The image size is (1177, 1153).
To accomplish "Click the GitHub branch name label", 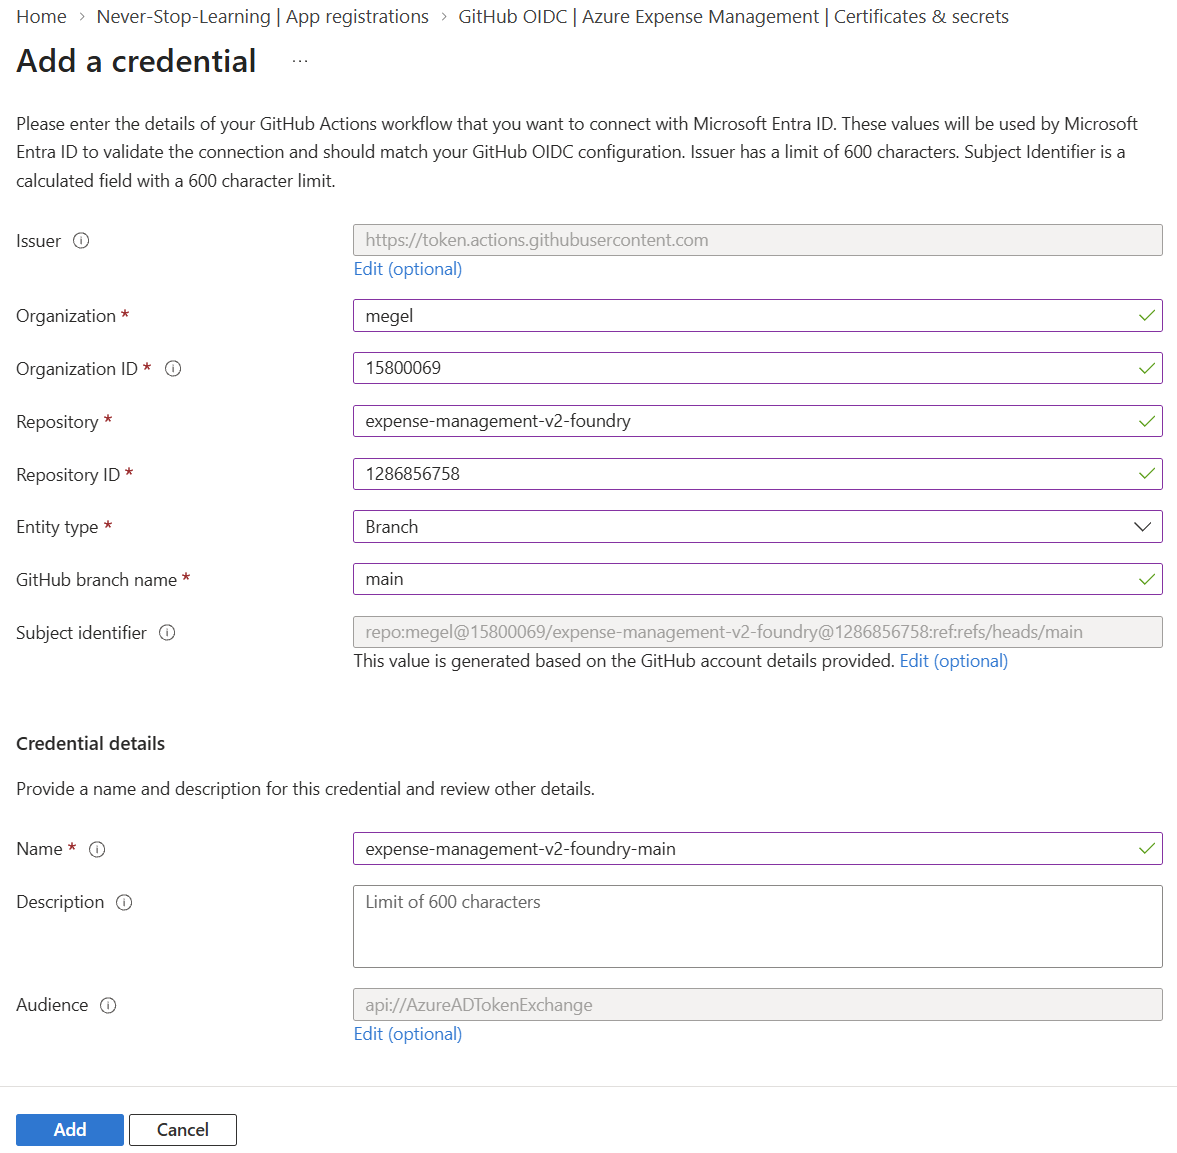I will click(97, 580).
